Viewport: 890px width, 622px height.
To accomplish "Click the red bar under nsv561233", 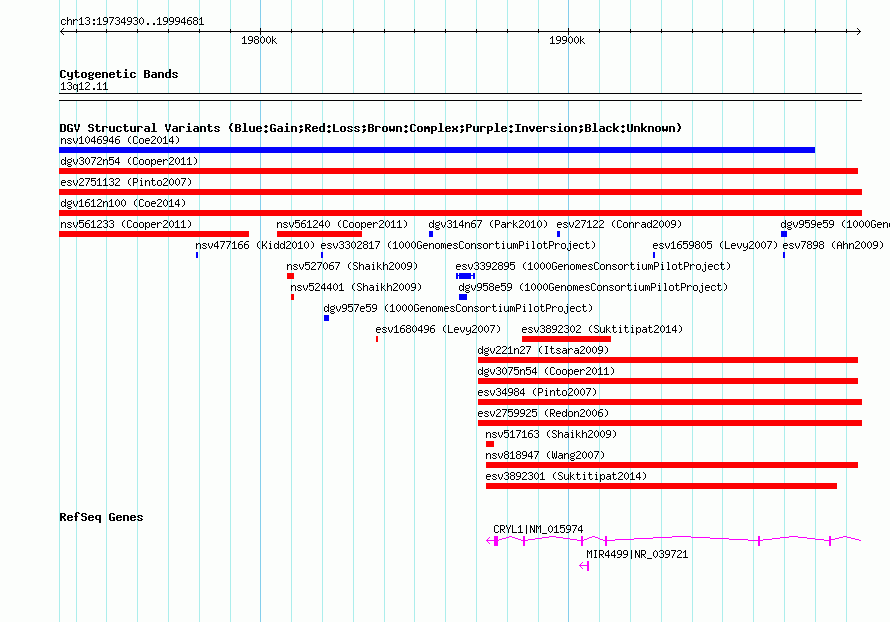I will 154,234.
